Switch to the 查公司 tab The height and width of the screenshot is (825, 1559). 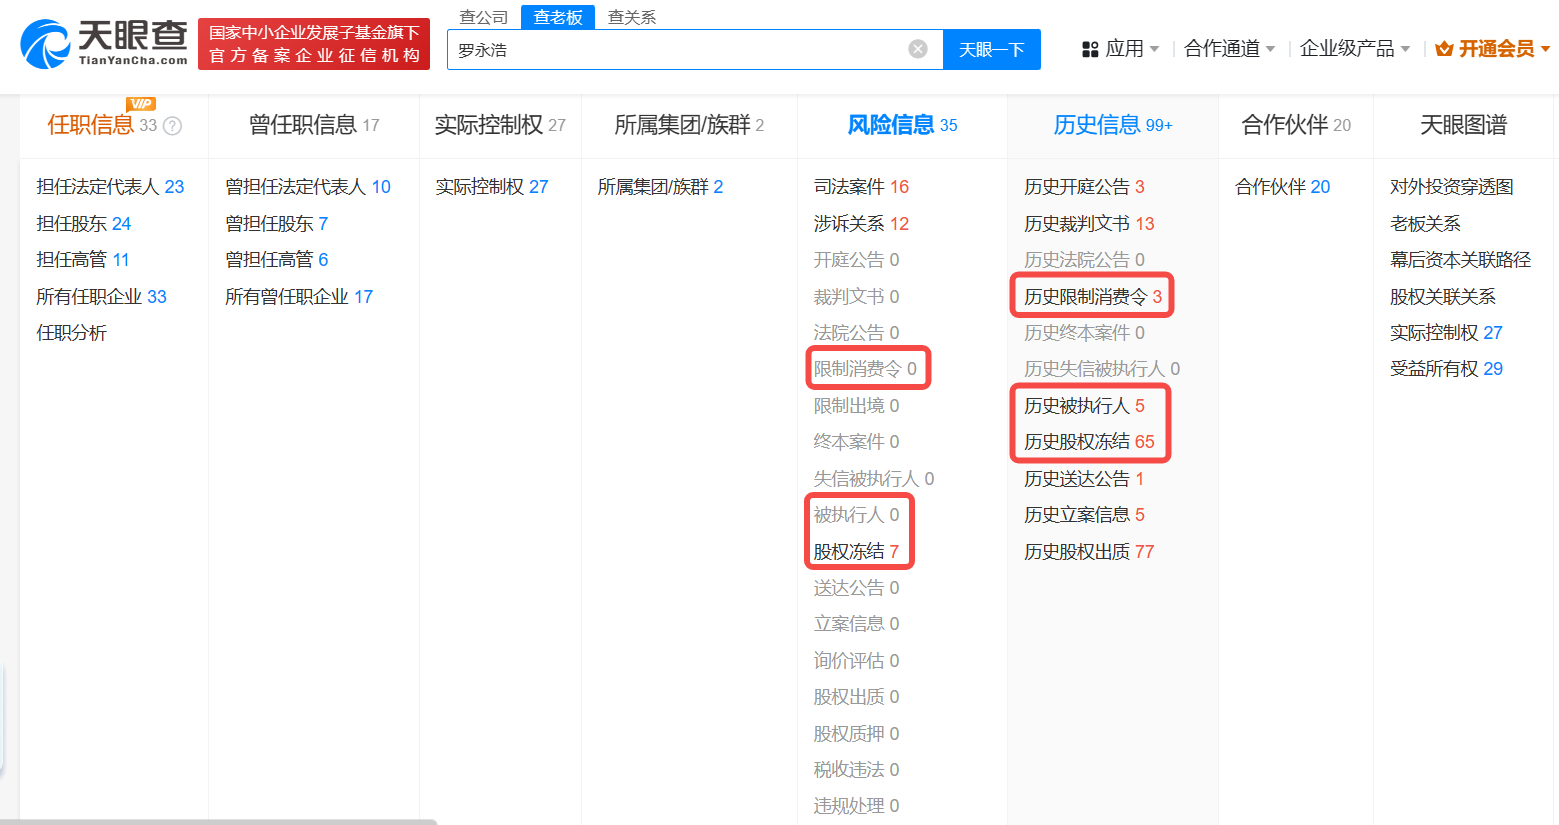(x=483, y=16)
